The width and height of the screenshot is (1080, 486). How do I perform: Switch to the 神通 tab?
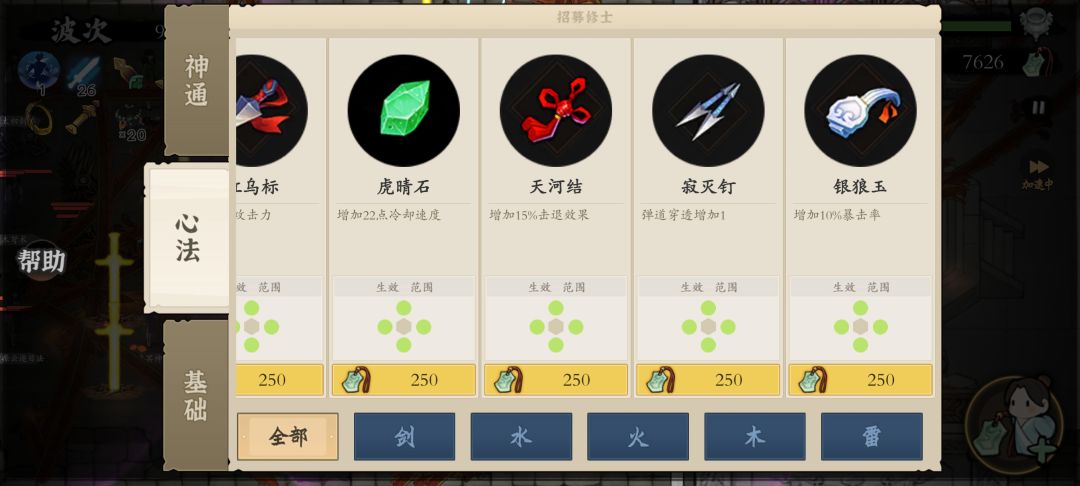(x=196, y=81)
